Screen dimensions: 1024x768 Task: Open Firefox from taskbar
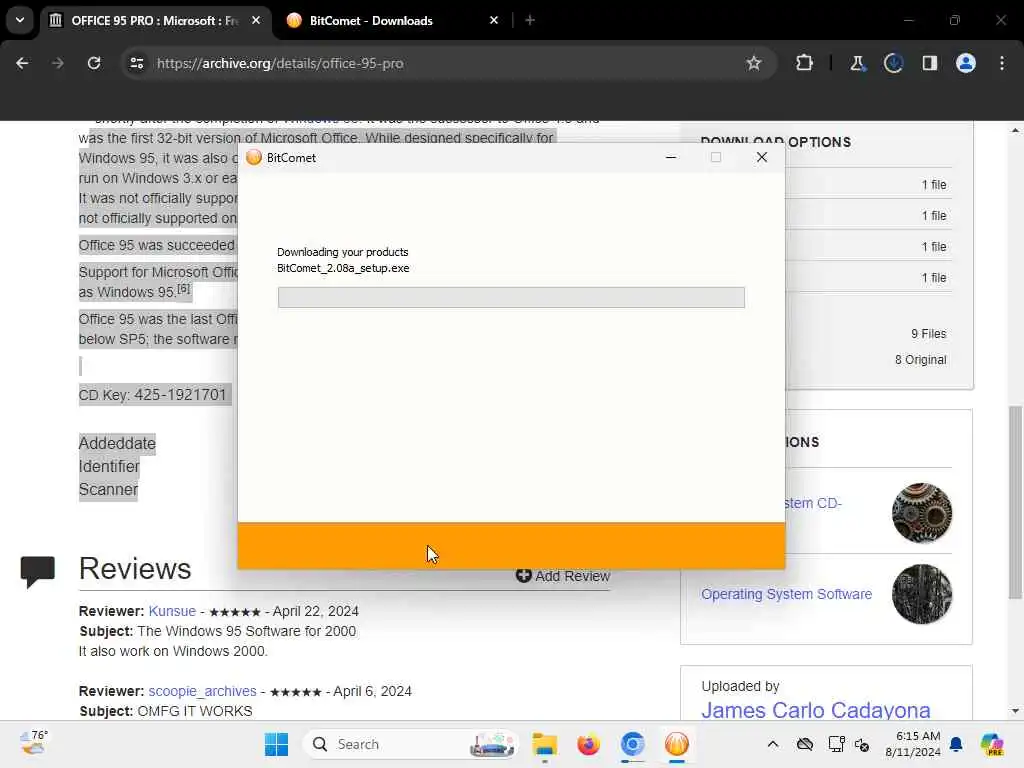[x=588, y=744]
